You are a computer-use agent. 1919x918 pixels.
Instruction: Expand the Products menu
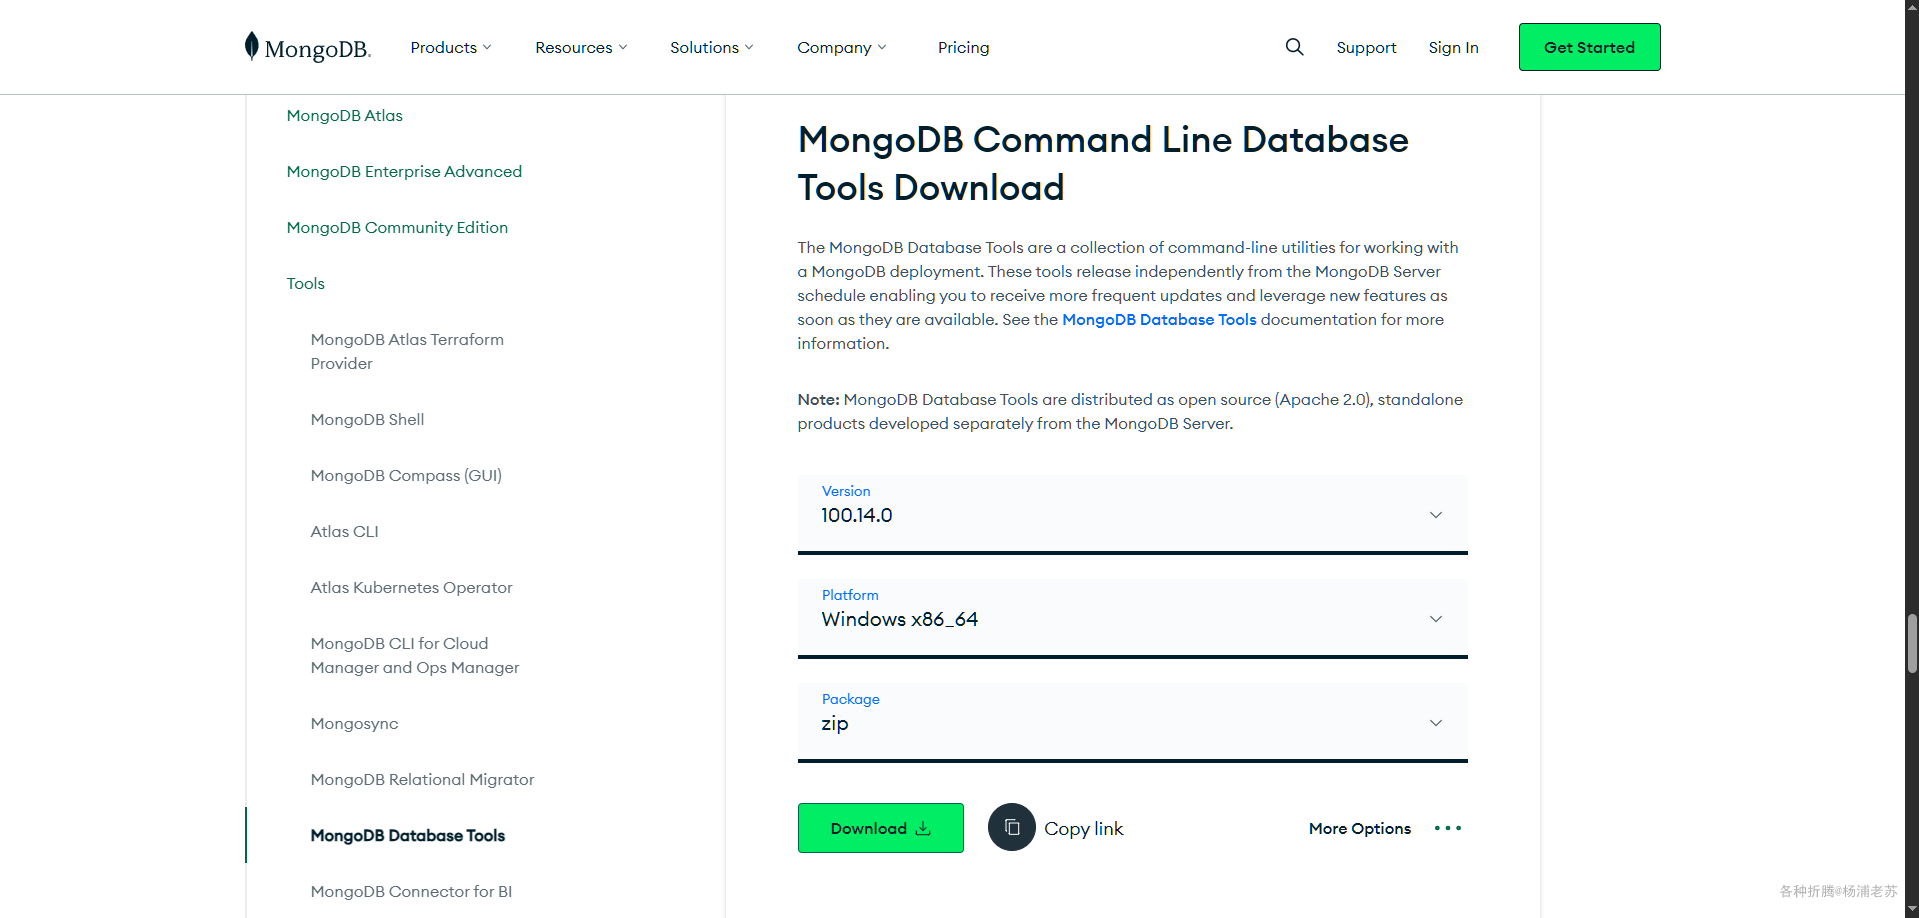point(451,47)
